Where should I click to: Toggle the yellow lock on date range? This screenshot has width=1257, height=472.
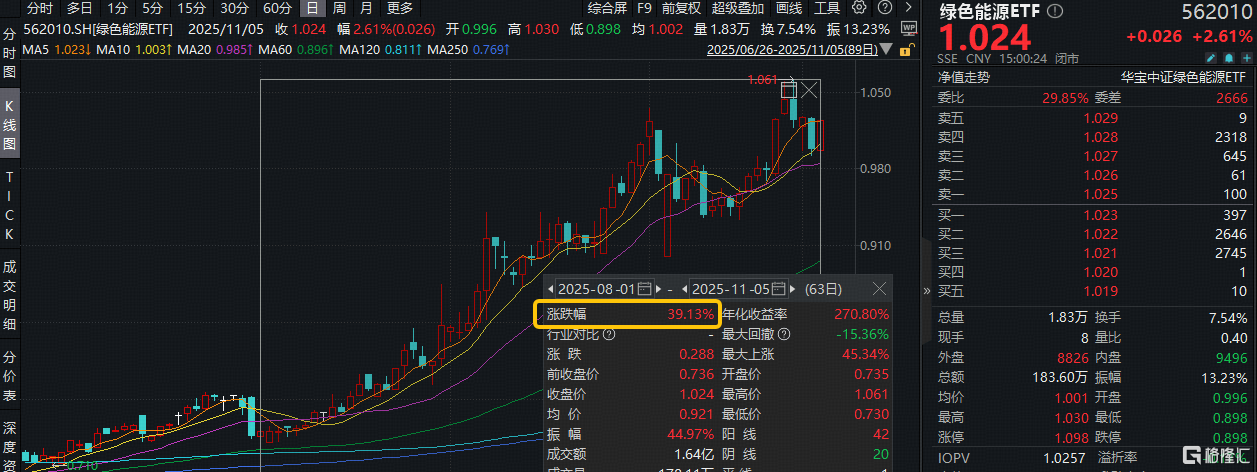coord(908,49)
